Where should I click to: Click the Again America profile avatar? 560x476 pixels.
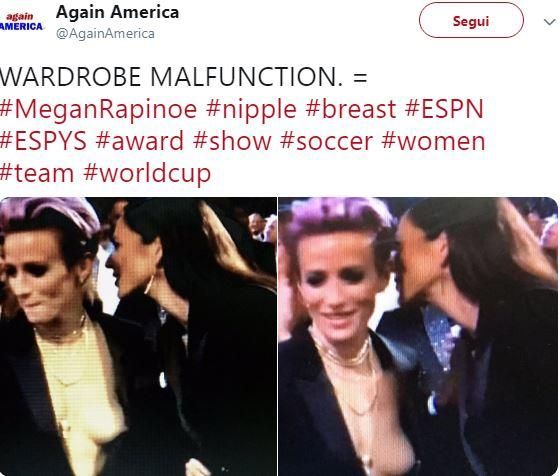click(21, 22)
